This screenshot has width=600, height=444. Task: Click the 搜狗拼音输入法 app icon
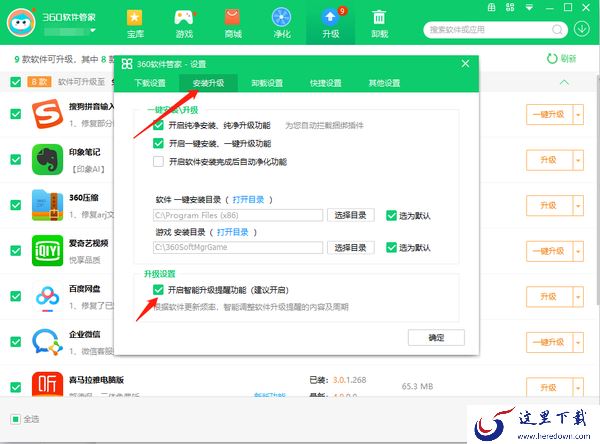pos(47,114)
